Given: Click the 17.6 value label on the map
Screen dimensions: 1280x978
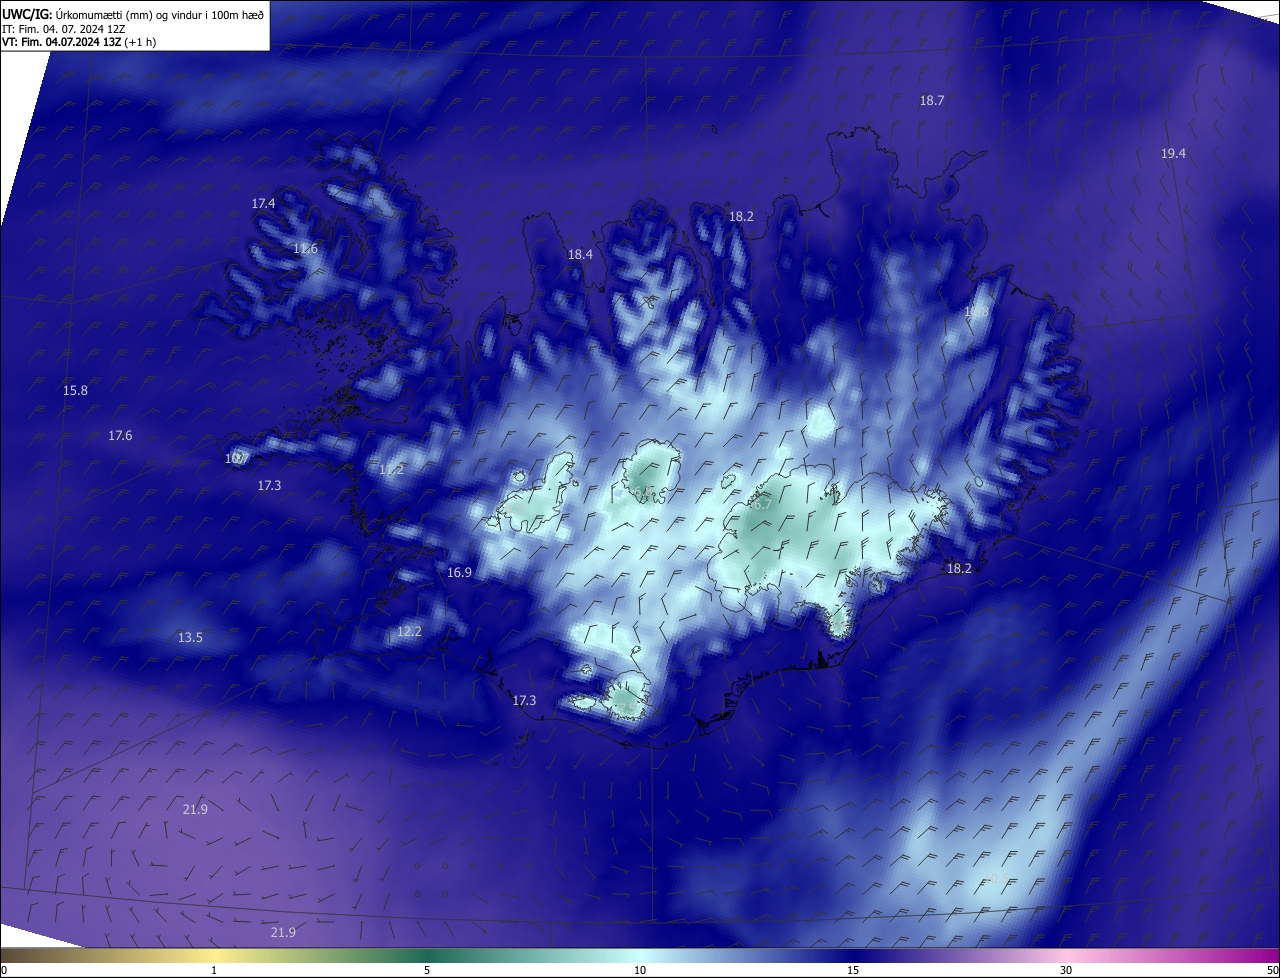Looking at the screenshot, I should (x=120, y=435).
